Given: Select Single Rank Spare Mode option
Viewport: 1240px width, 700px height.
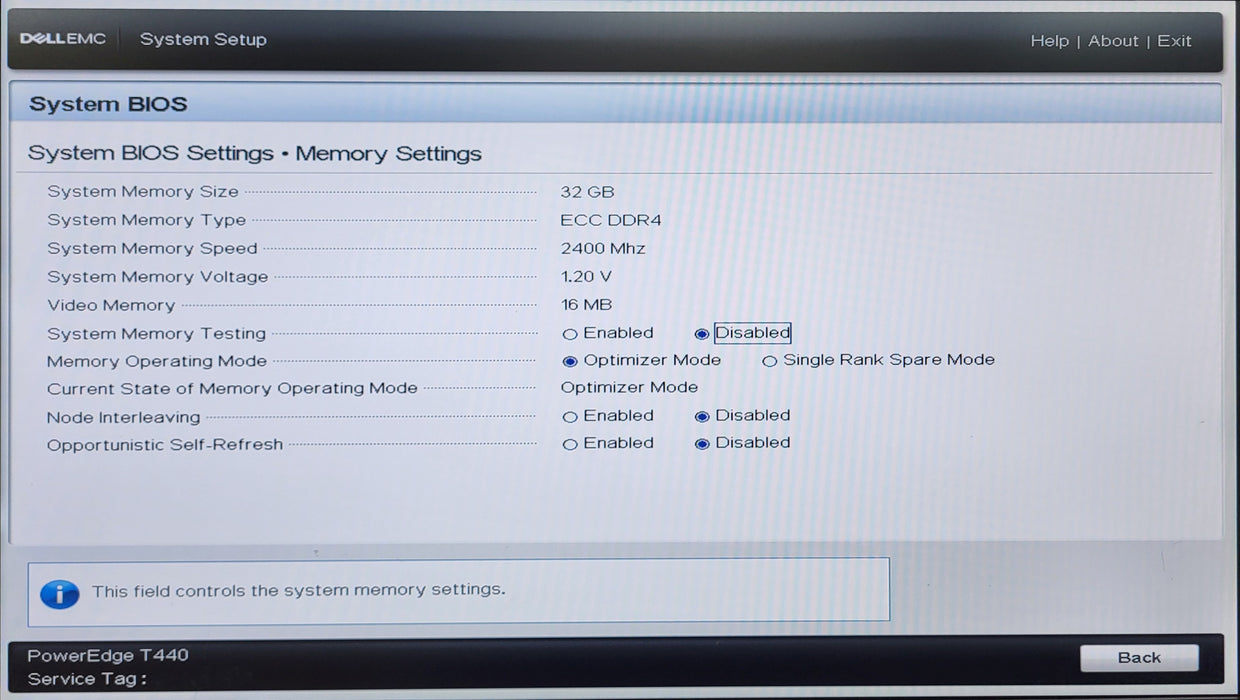Looking at the screenshot, I should [769, 361].
